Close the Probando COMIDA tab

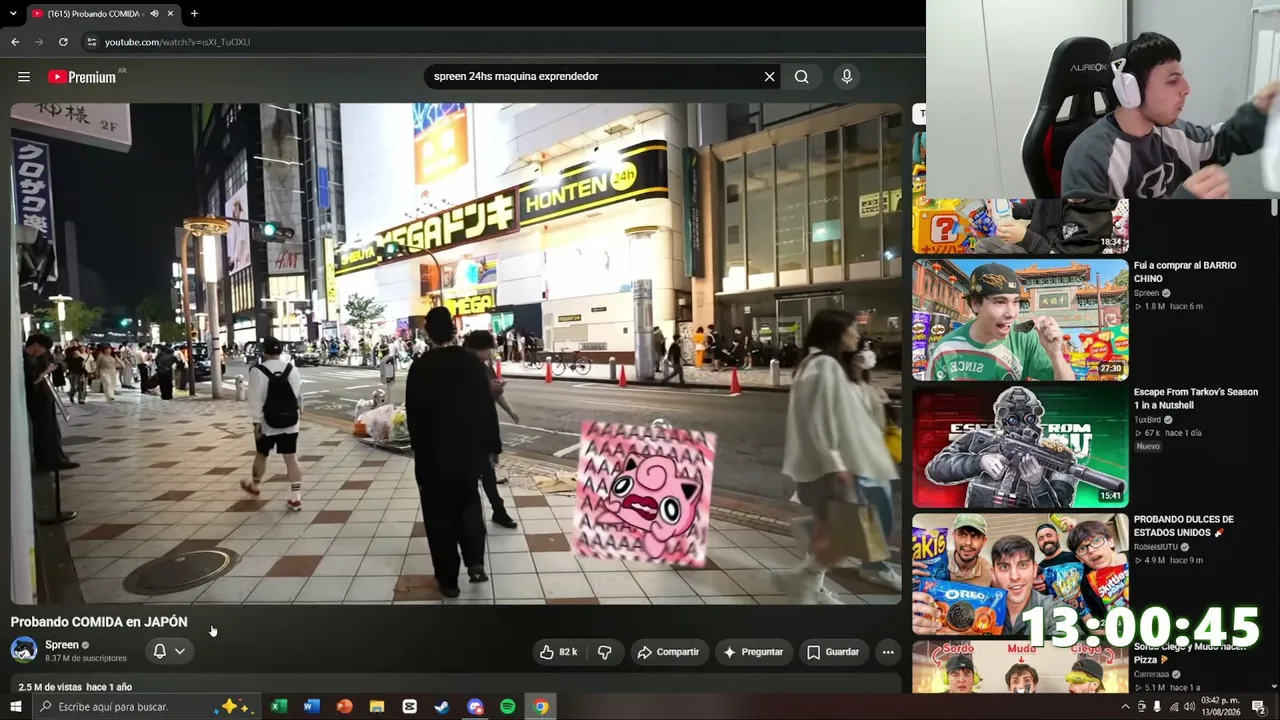(x=170, y=14)
